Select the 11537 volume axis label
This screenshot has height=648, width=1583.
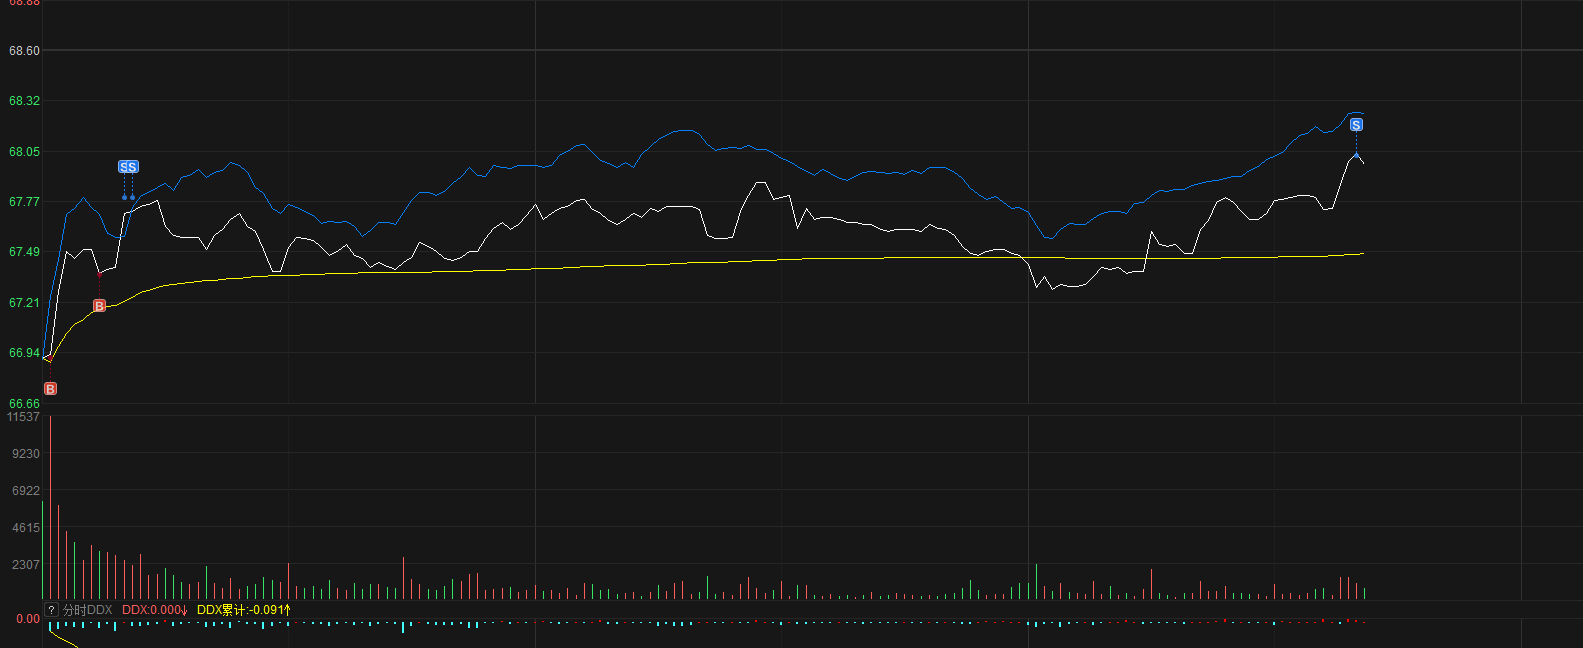(x=23, y=417)
